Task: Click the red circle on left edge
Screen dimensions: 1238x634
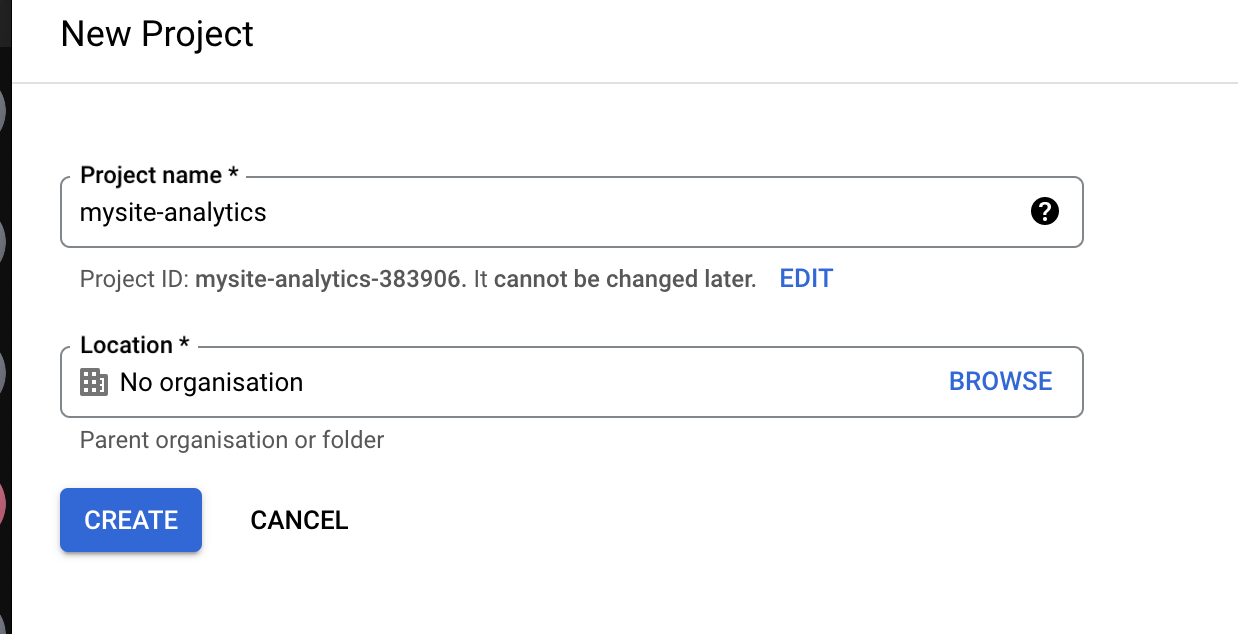Action: [3, 504]
